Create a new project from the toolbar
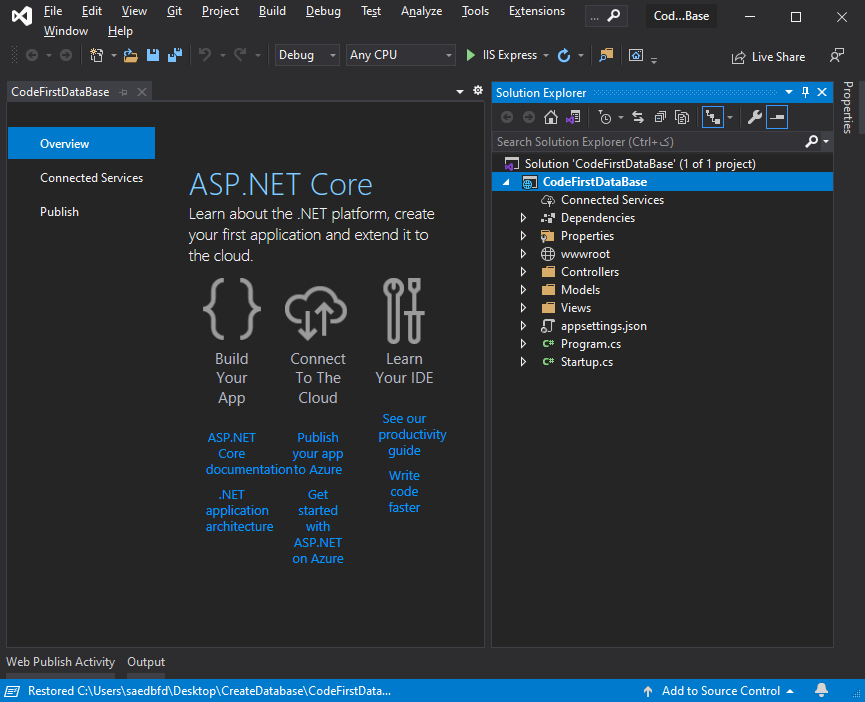 point(97,55)
